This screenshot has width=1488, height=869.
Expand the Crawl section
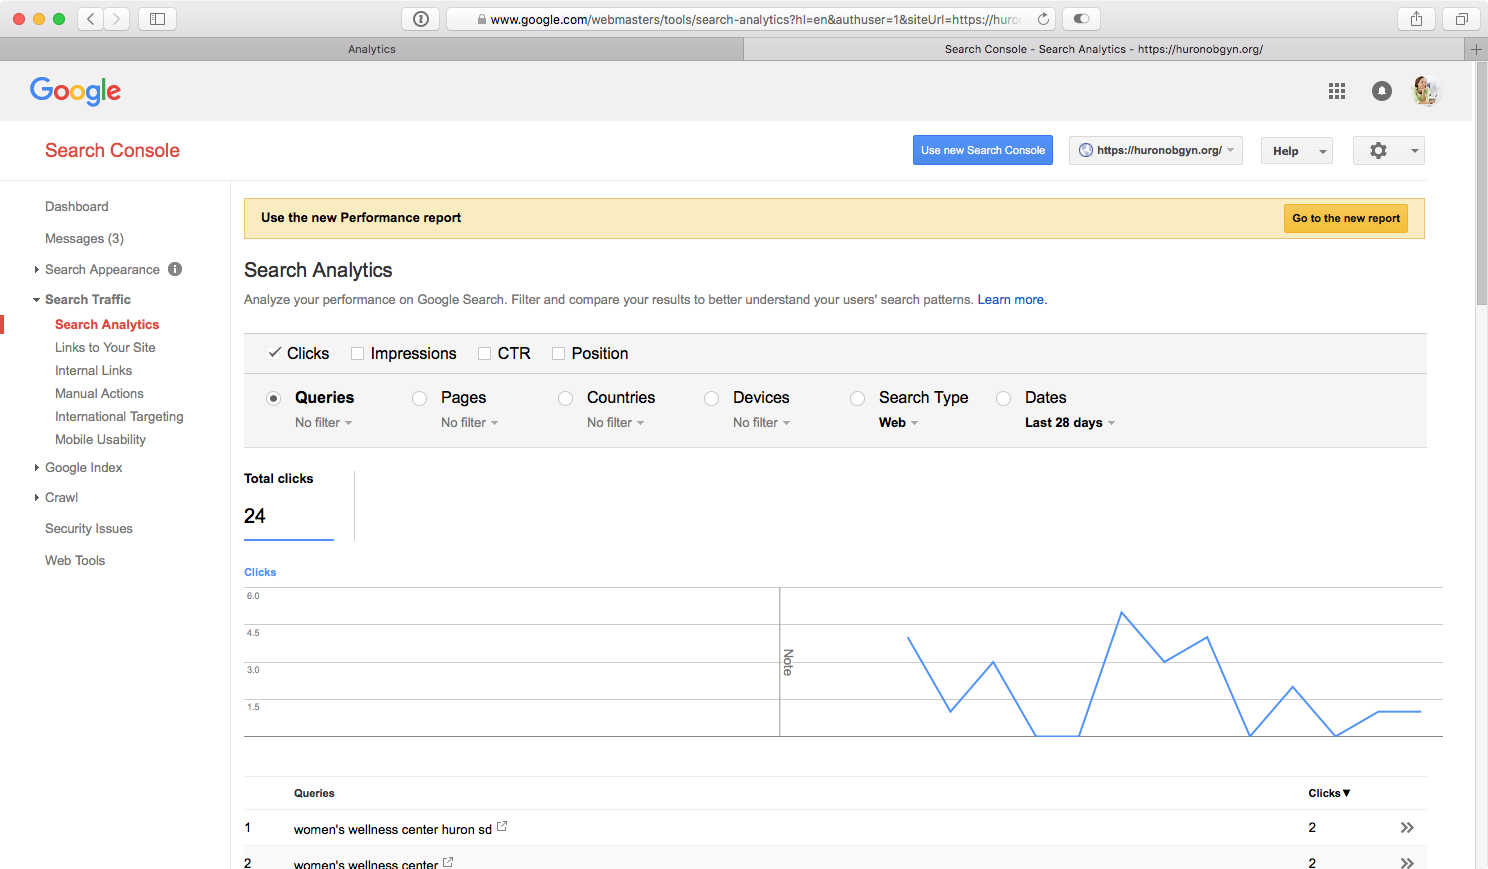coord(37,498)
